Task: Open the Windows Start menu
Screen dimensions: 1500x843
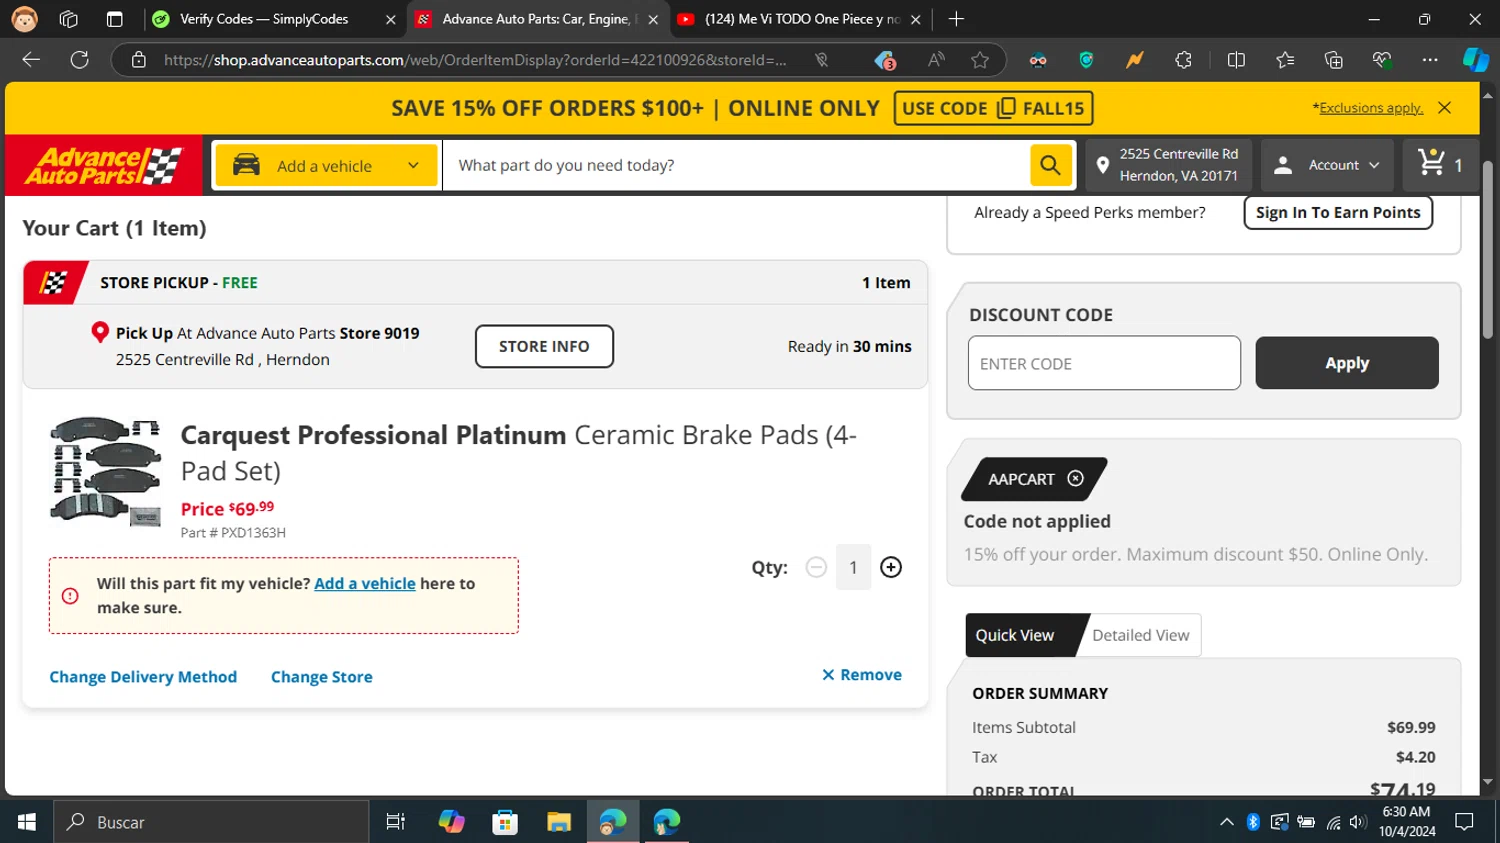Action: tap(27, 822)
